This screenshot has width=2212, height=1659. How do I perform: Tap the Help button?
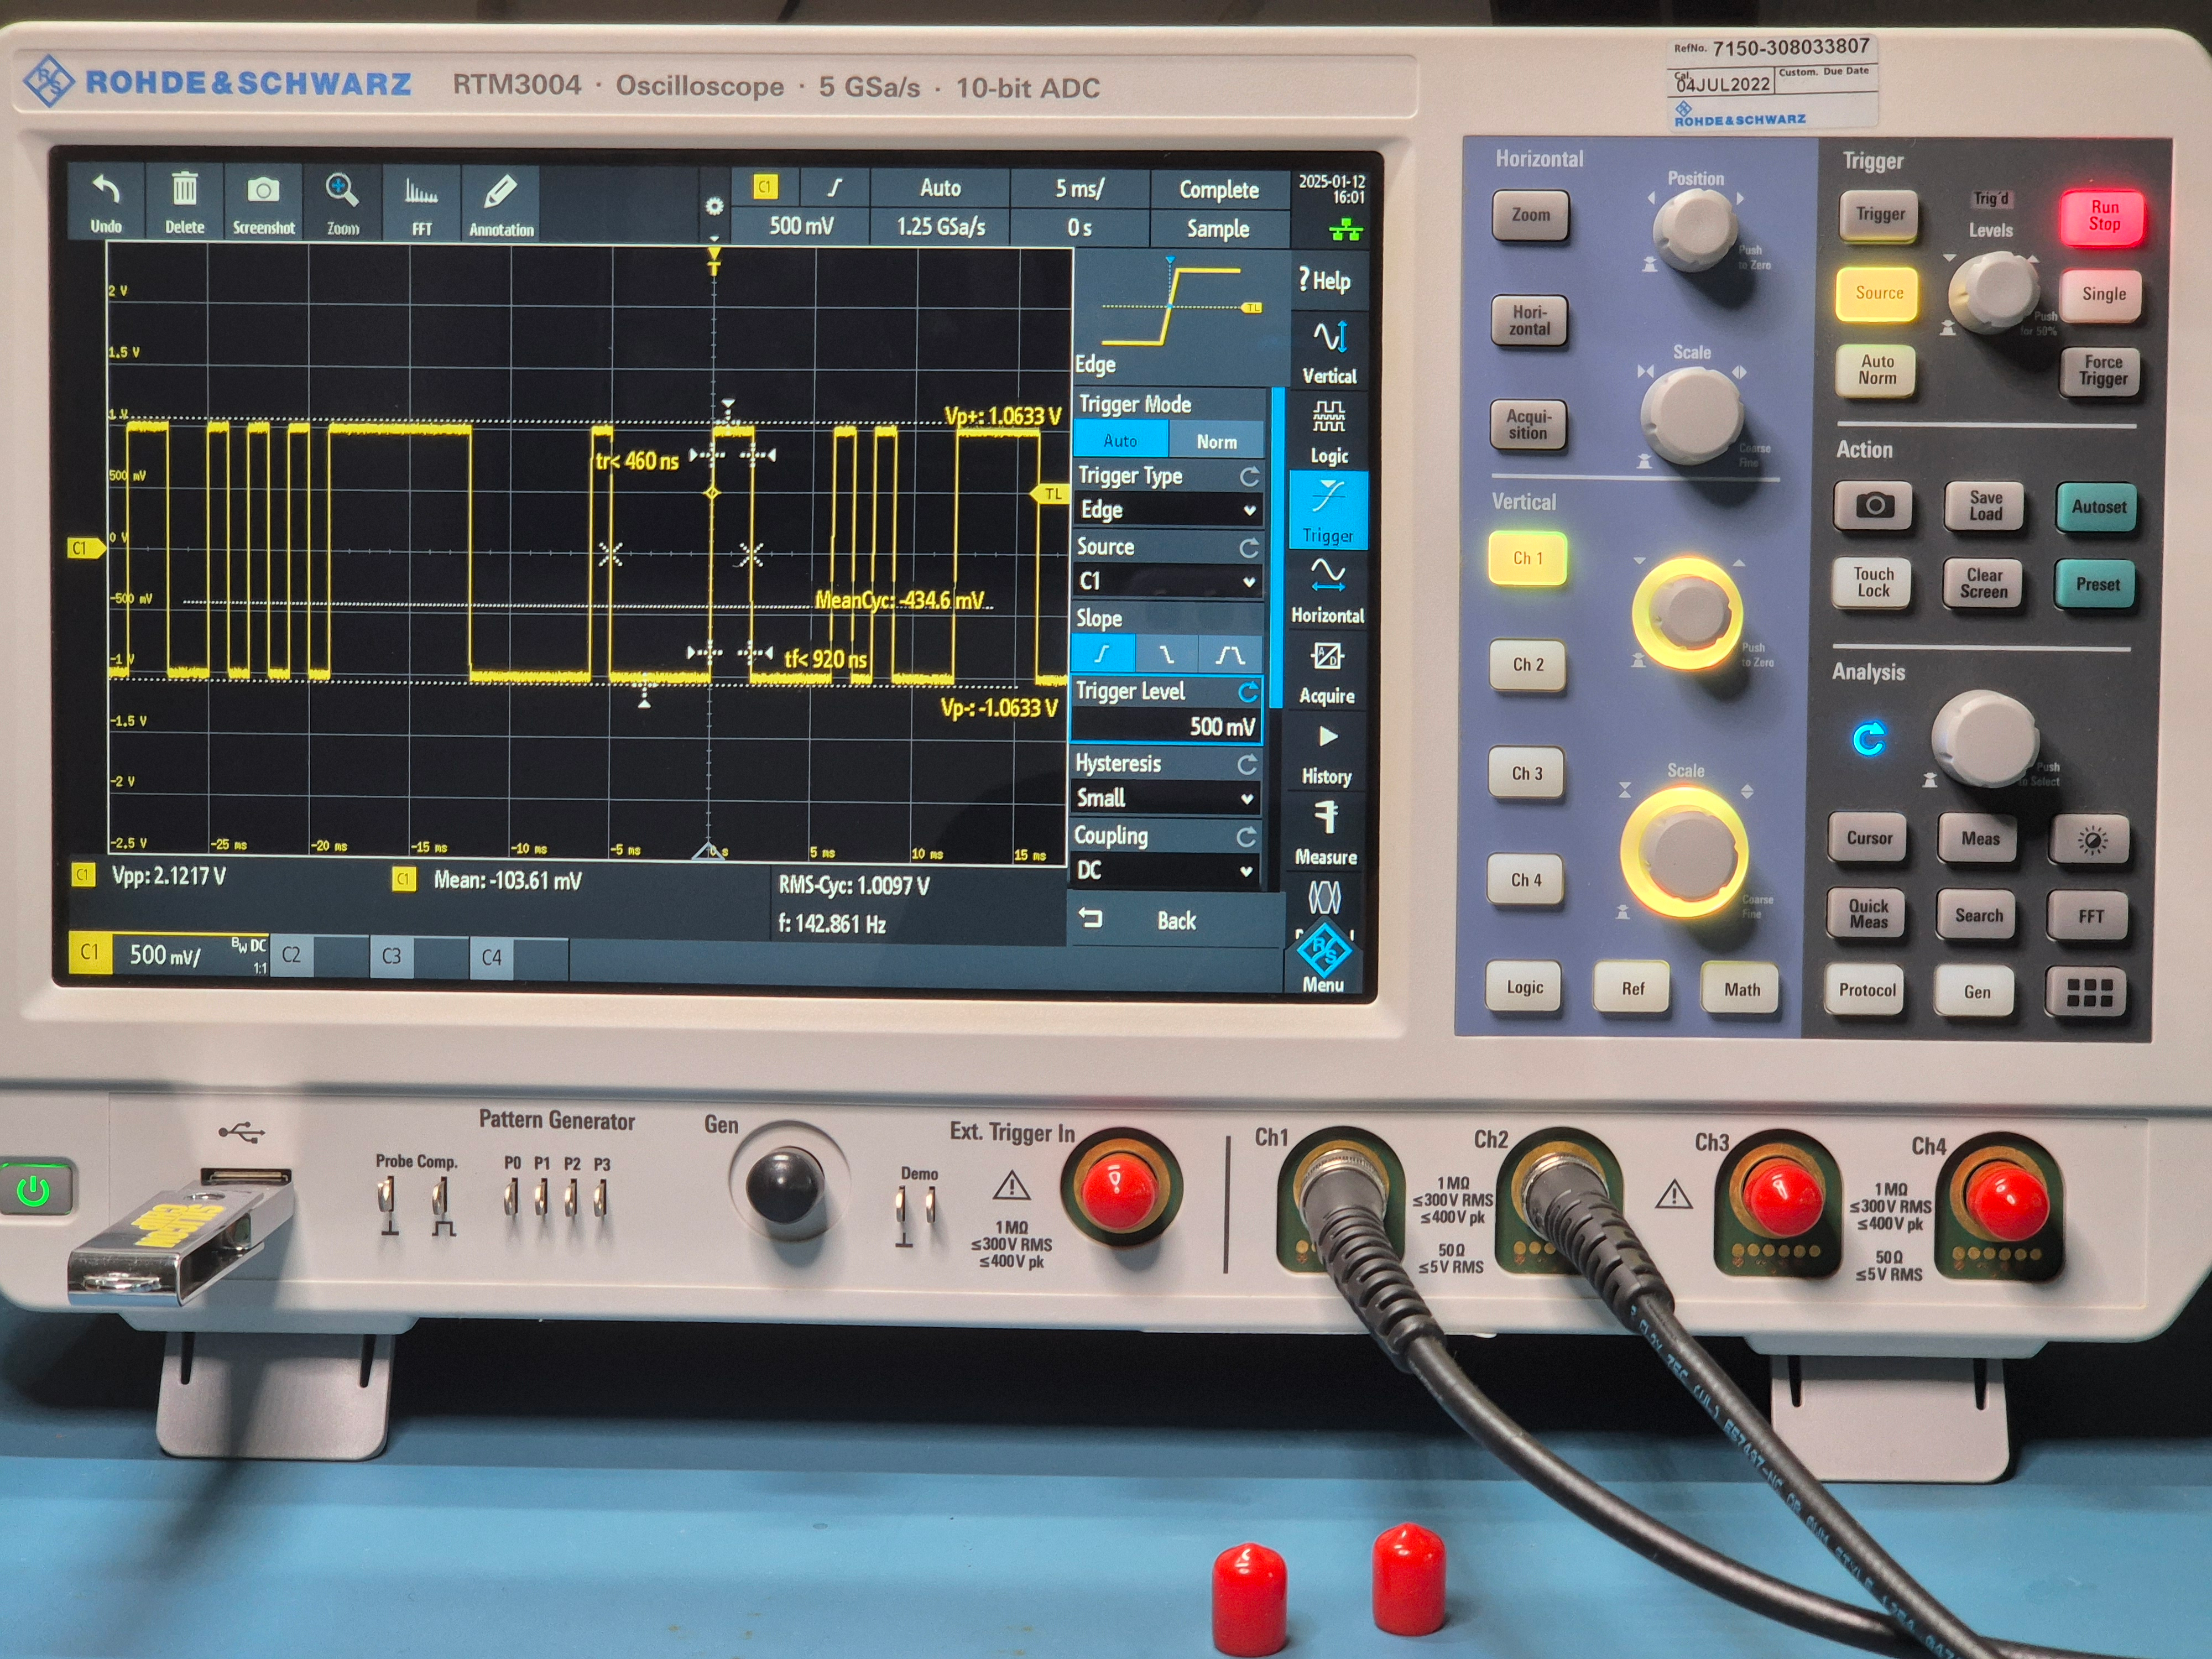tap(1326, 281)
